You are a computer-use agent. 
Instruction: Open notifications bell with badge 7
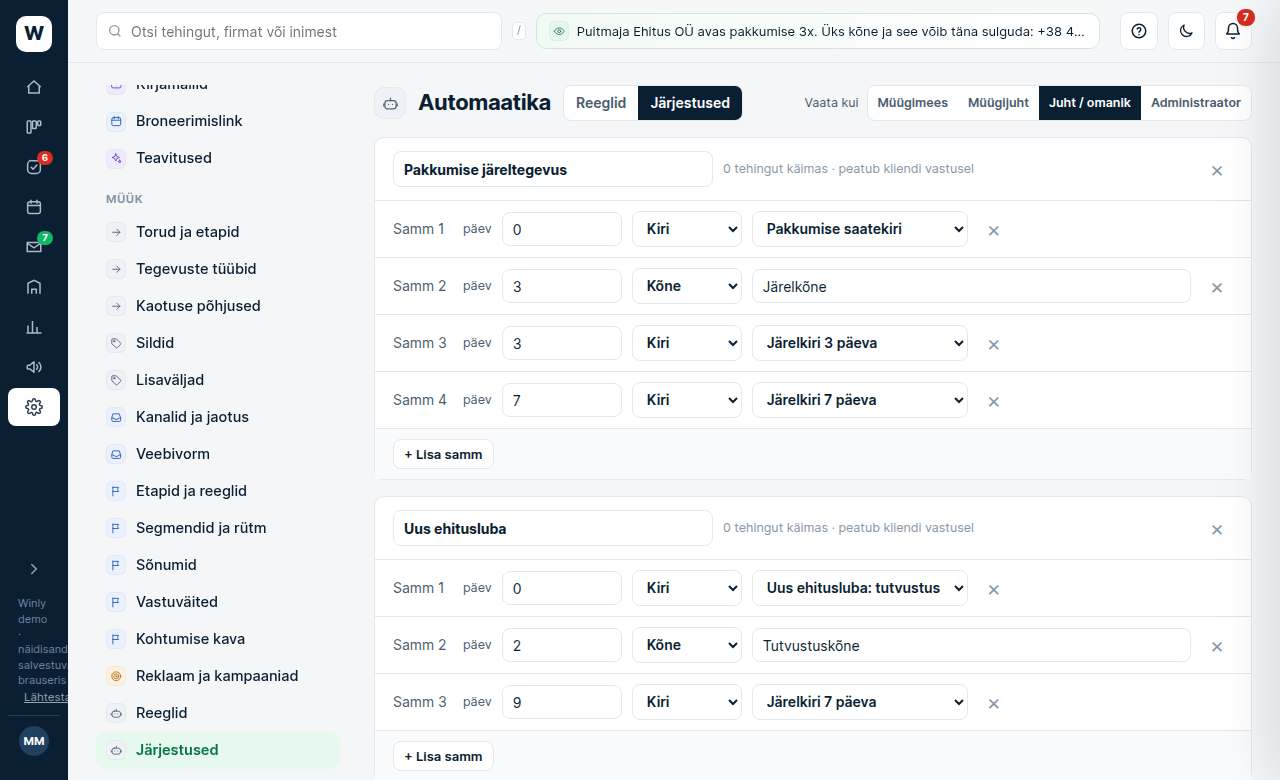tap(1233, 31)
